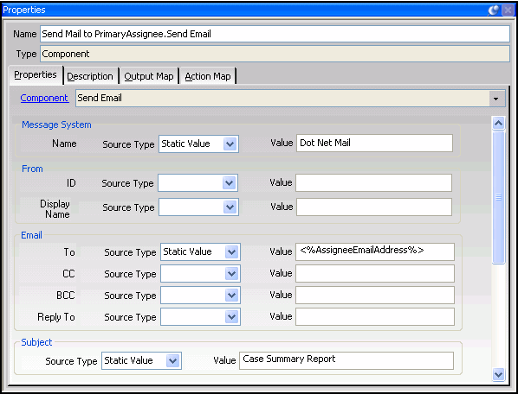
Task: Click the CC value field
Action: click(375, 273)
